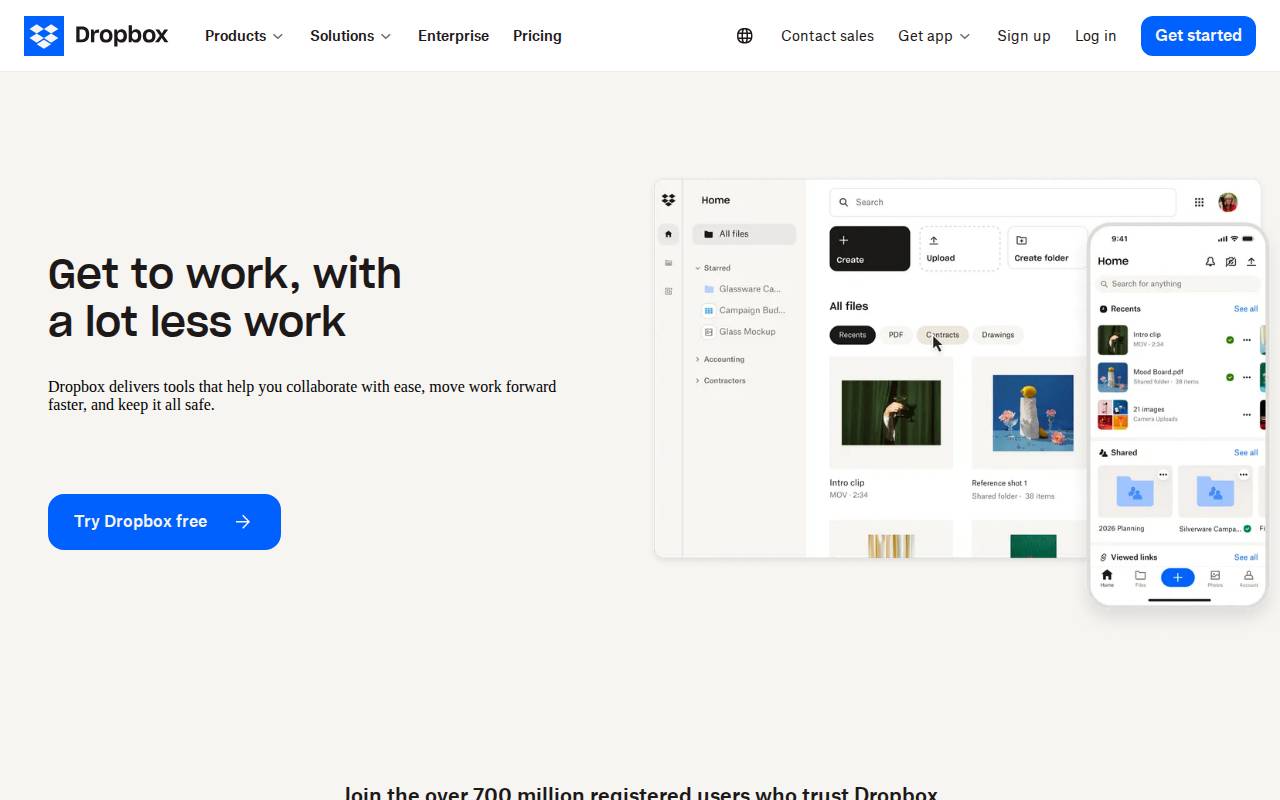The width and height of the screenshot is (1280, 800).
Task: Click the upload arrow icon in the phone header
Action: (x=1251, y=262)
